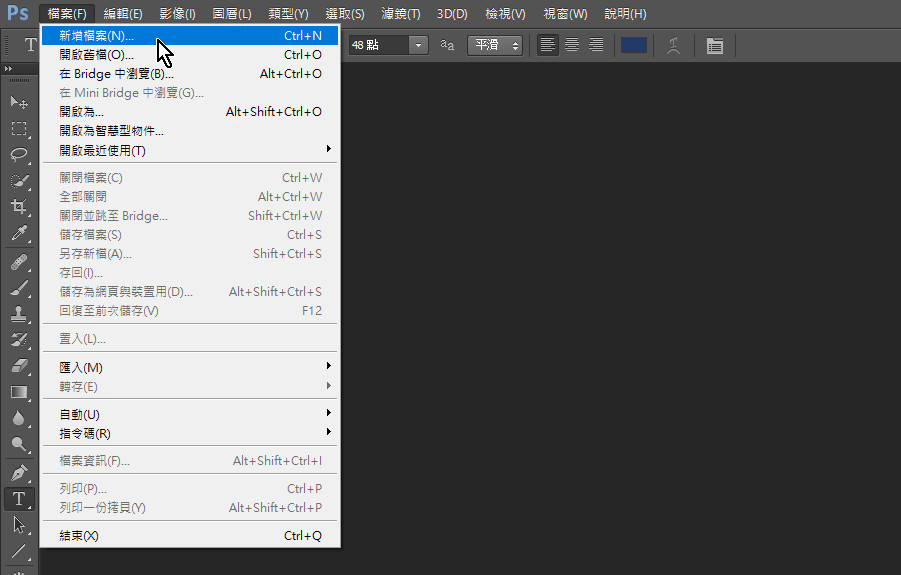Open the 類型(Y) menu
The image size is (901, 575).
tap(288, 13)
